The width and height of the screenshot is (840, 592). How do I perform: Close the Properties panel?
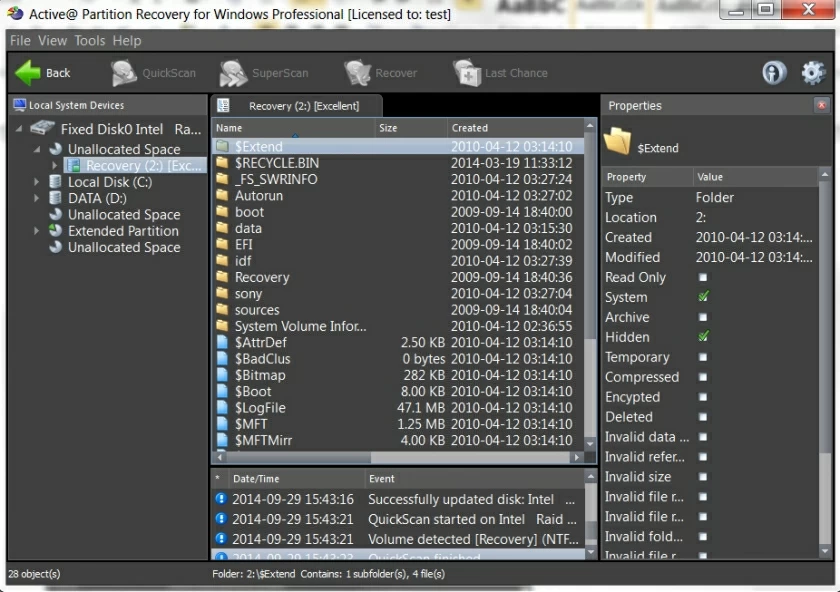click(x=822, y=104)
